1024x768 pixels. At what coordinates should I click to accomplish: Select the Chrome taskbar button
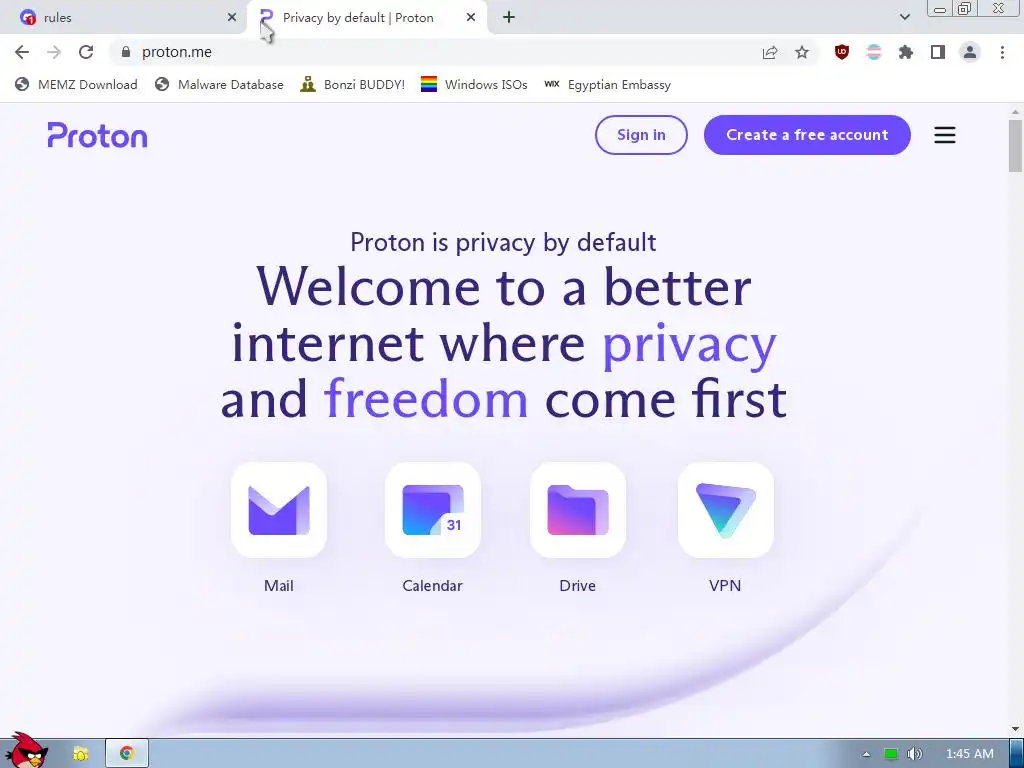tap(127, 754)
